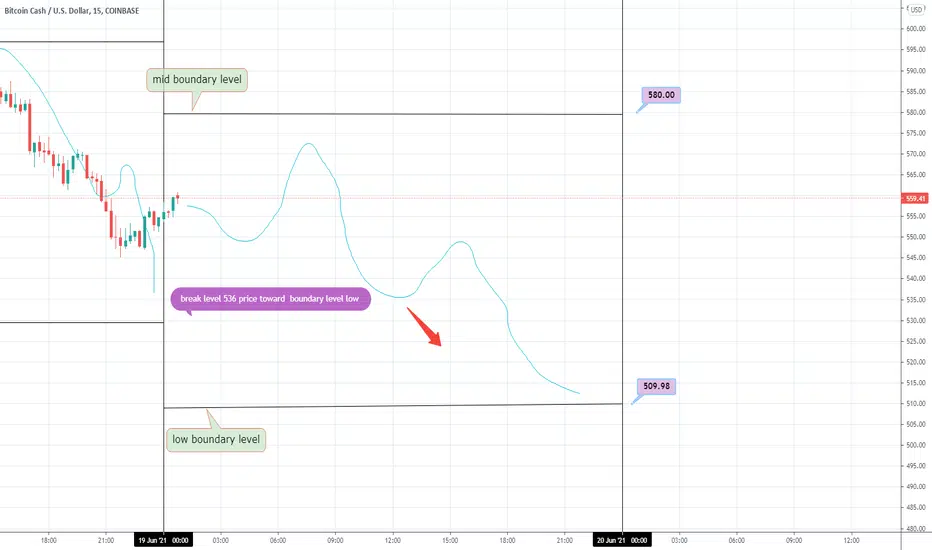This screenshot has height=550, width=932.
Task: Click the 12:00 time label on 19 Jun
Action: point(392,540)
